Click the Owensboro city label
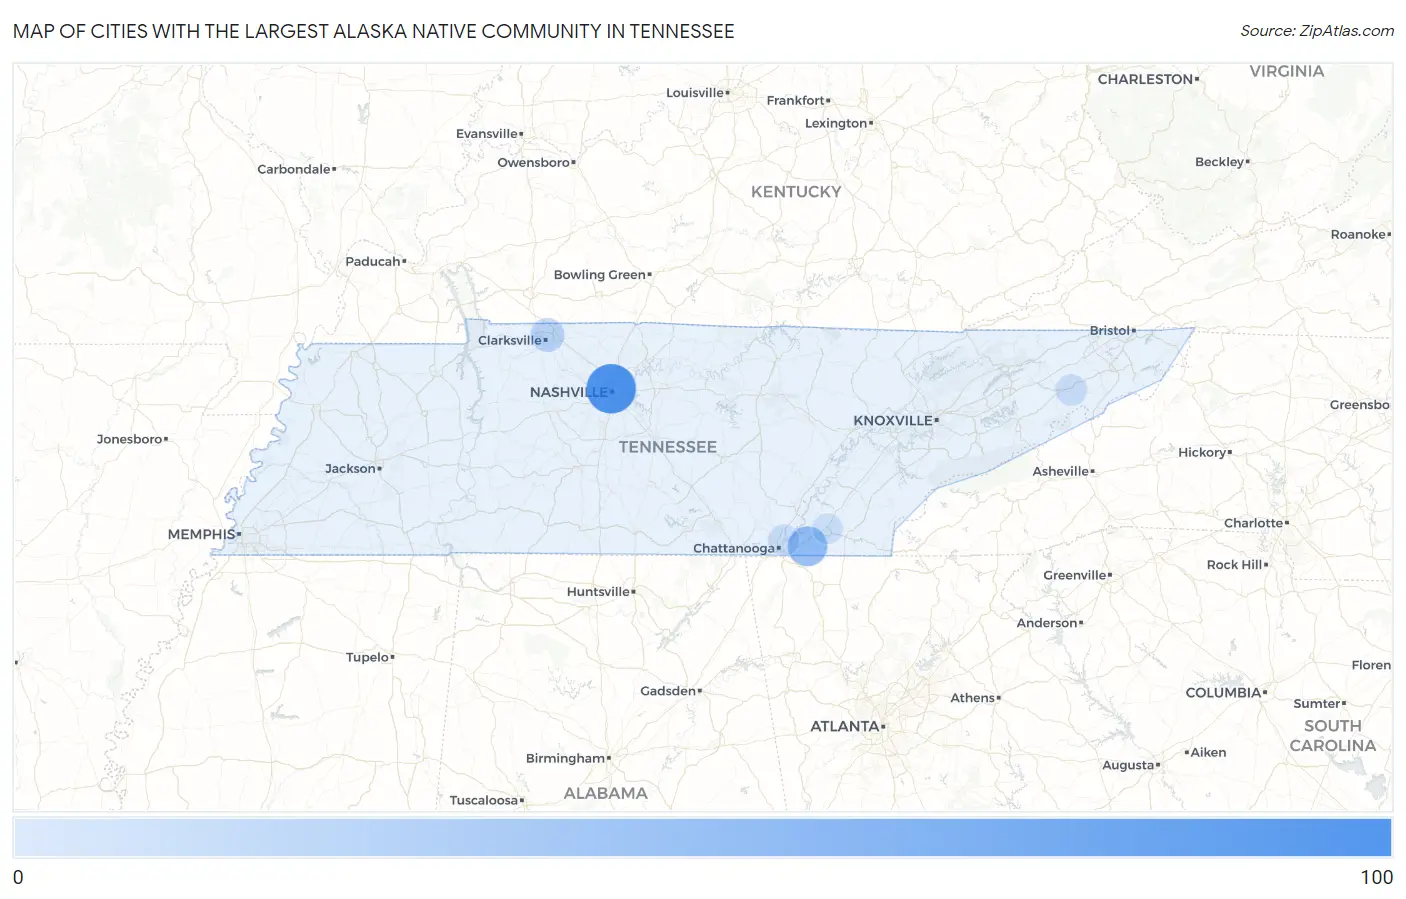The image size is (1406, 899). [x=534, y=163]
